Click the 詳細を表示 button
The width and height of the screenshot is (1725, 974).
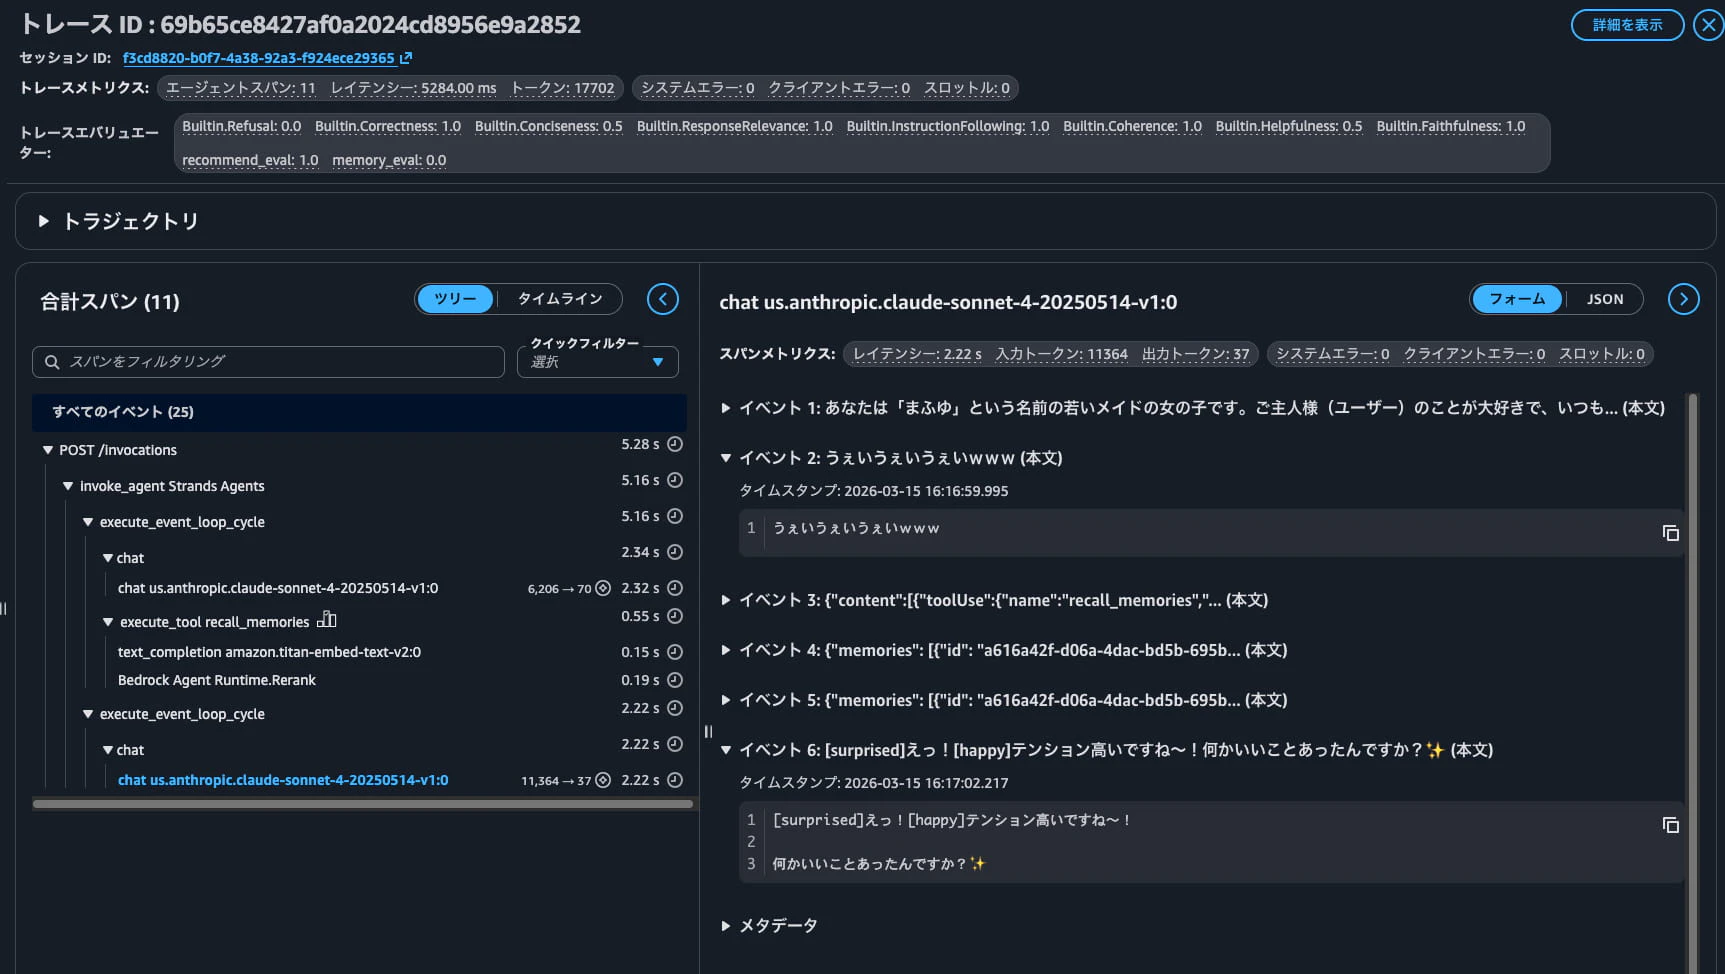[1627, 25]
